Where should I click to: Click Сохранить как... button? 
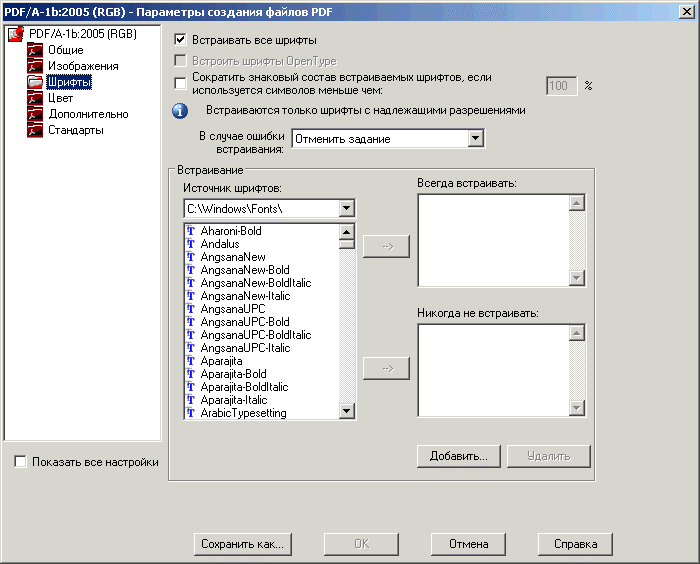pos(243,544)
